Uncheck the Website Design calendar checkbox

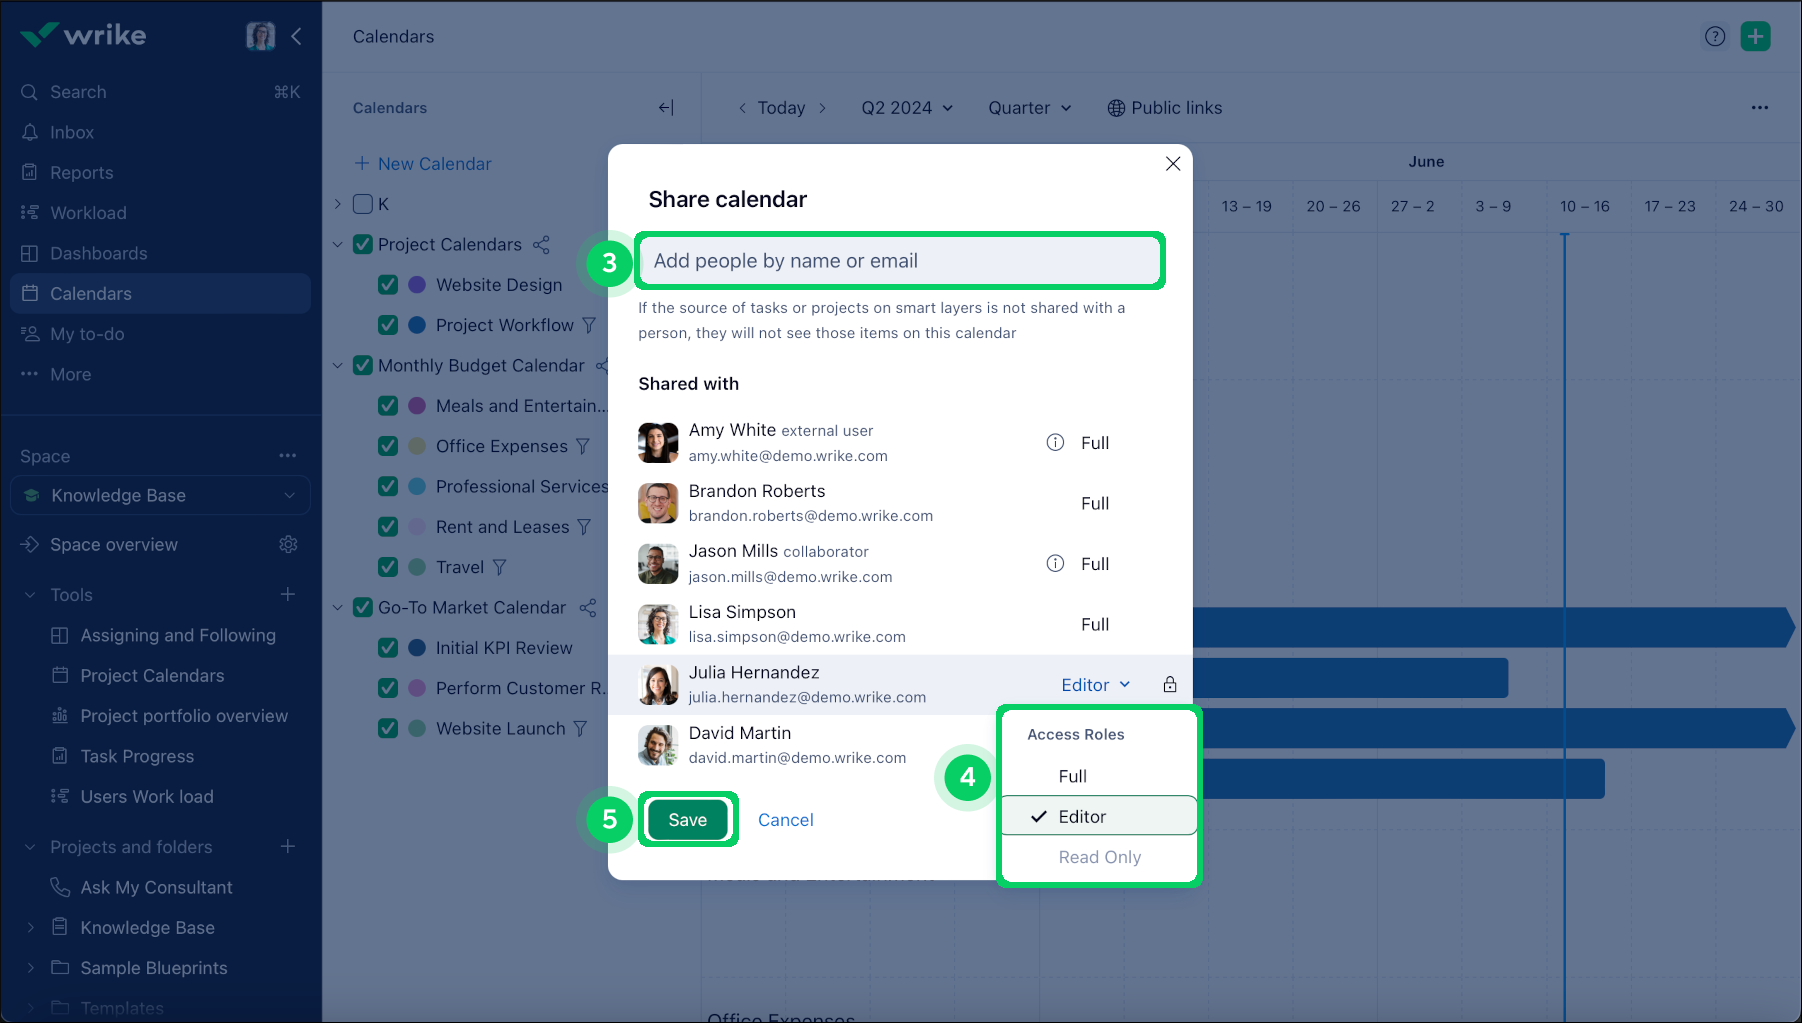(x=388, y=285)
